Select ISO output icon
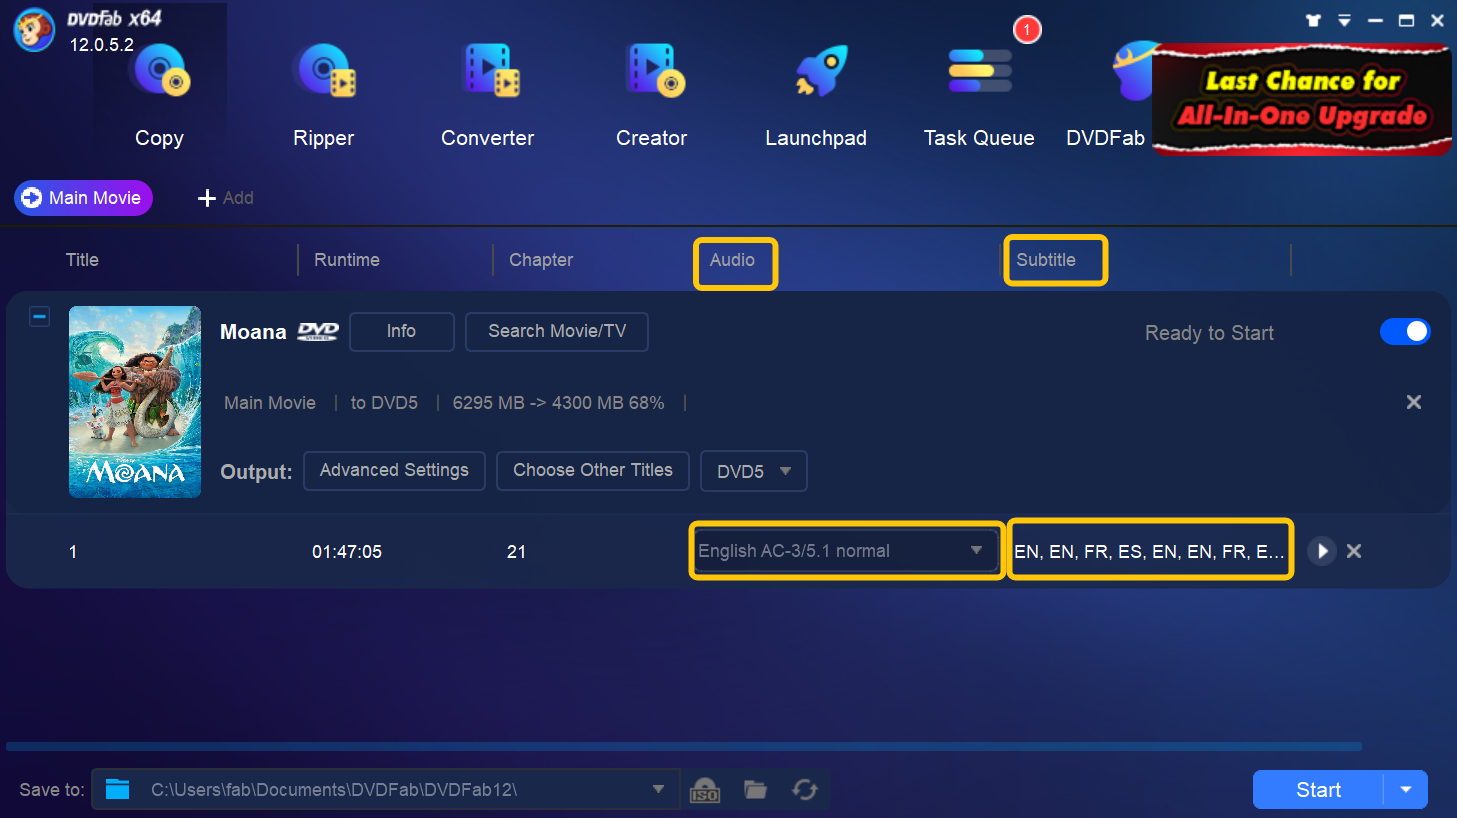The height and width of the screenshot is (818, 1457). (705, 790)
